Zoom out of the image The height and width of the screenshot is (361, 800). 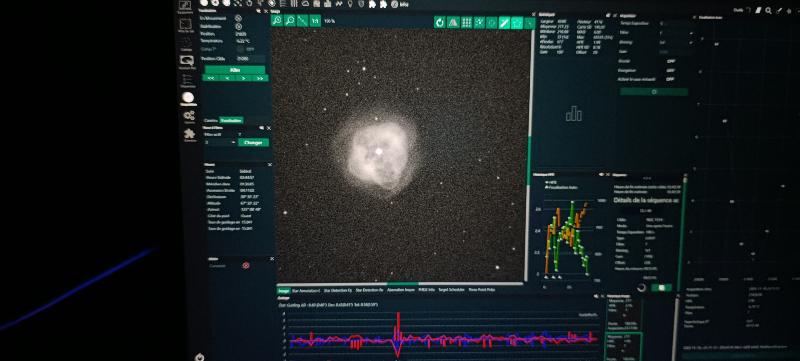click(x=290, y=21)
